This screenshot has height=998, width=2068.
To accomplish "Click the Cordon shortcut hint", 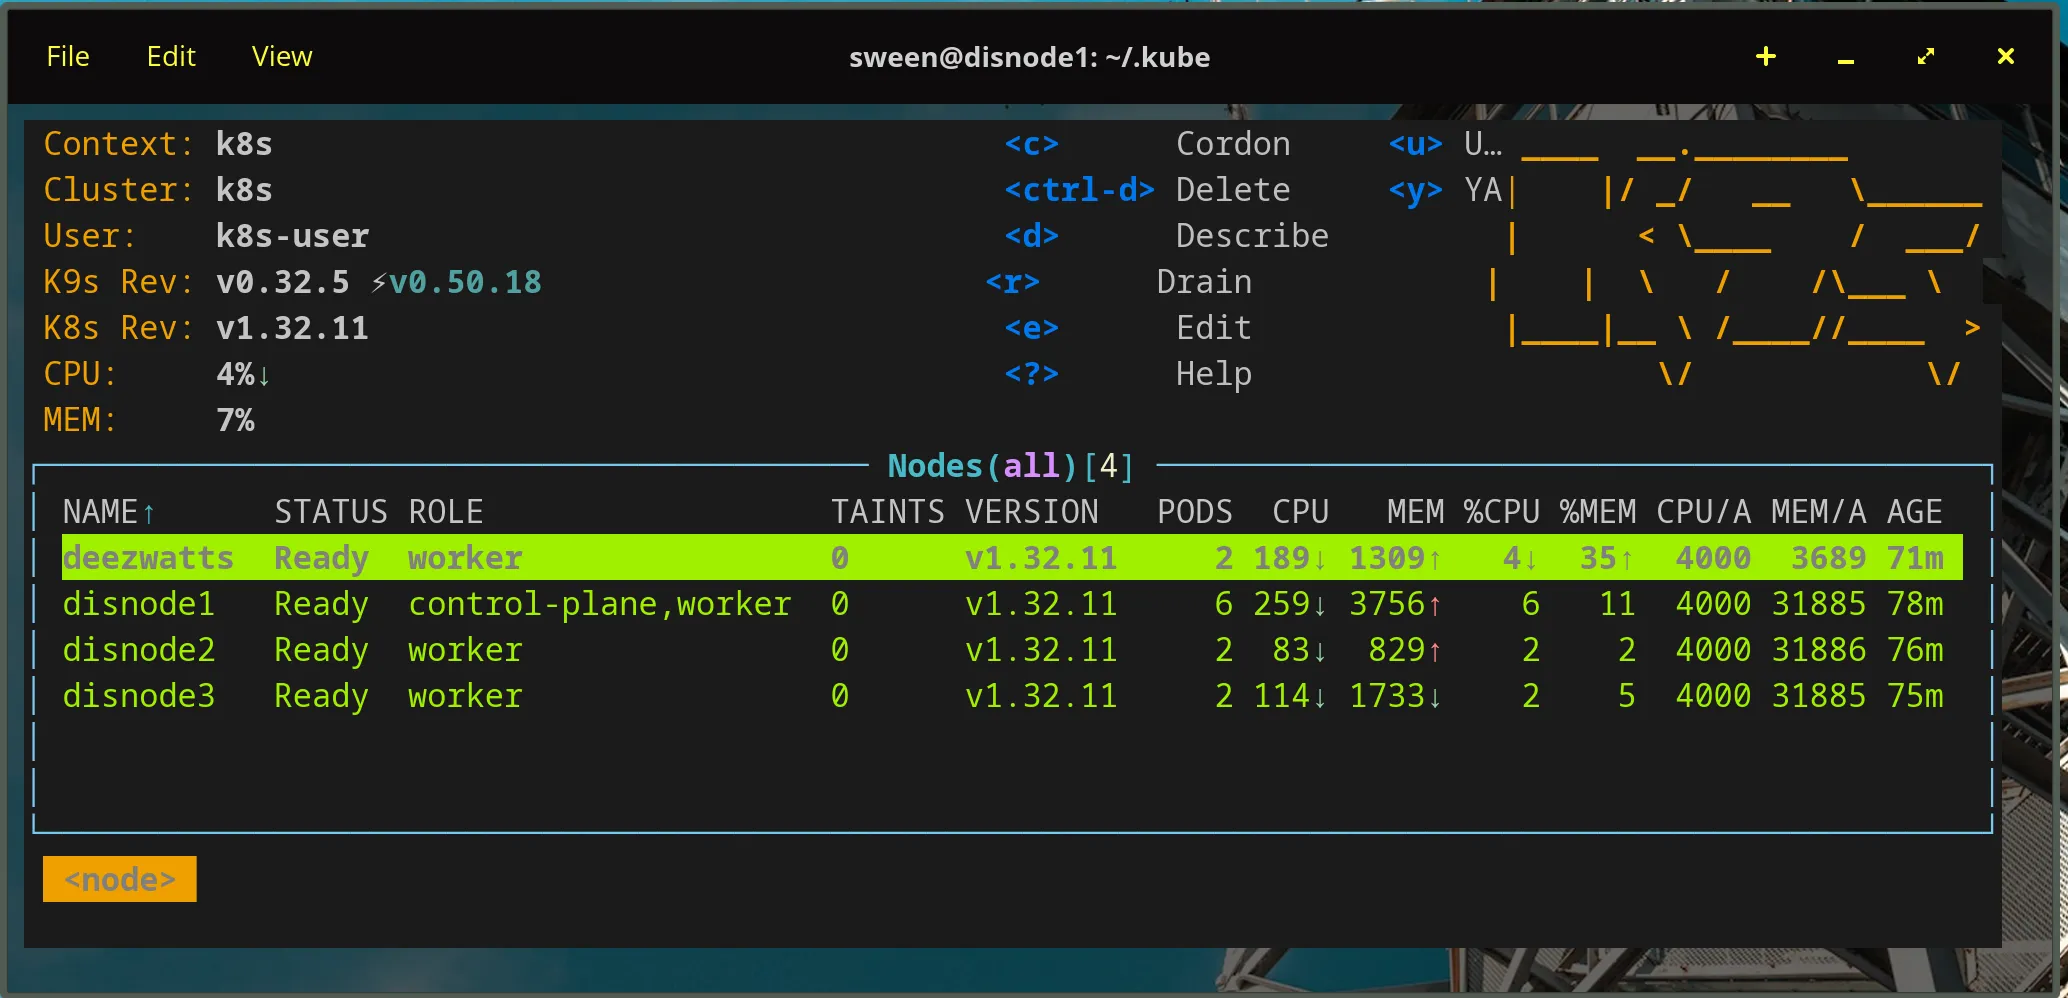I will point(1232,144).
